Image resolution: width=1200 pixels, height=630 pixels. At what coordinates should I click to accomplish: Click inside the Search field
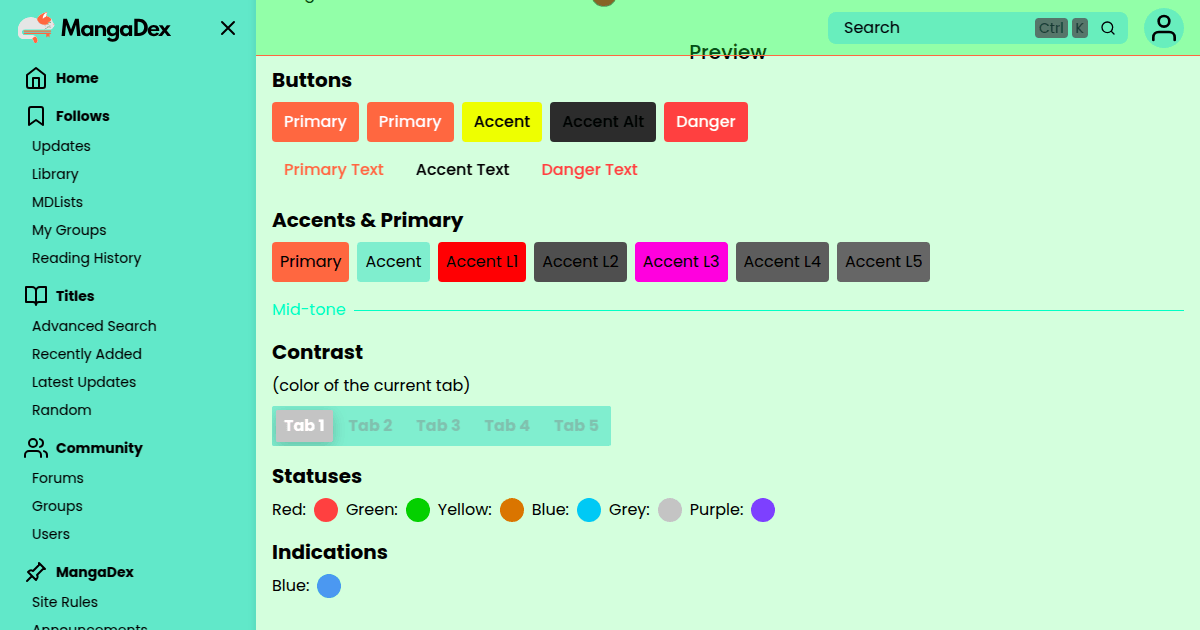(x=930, y=28)
